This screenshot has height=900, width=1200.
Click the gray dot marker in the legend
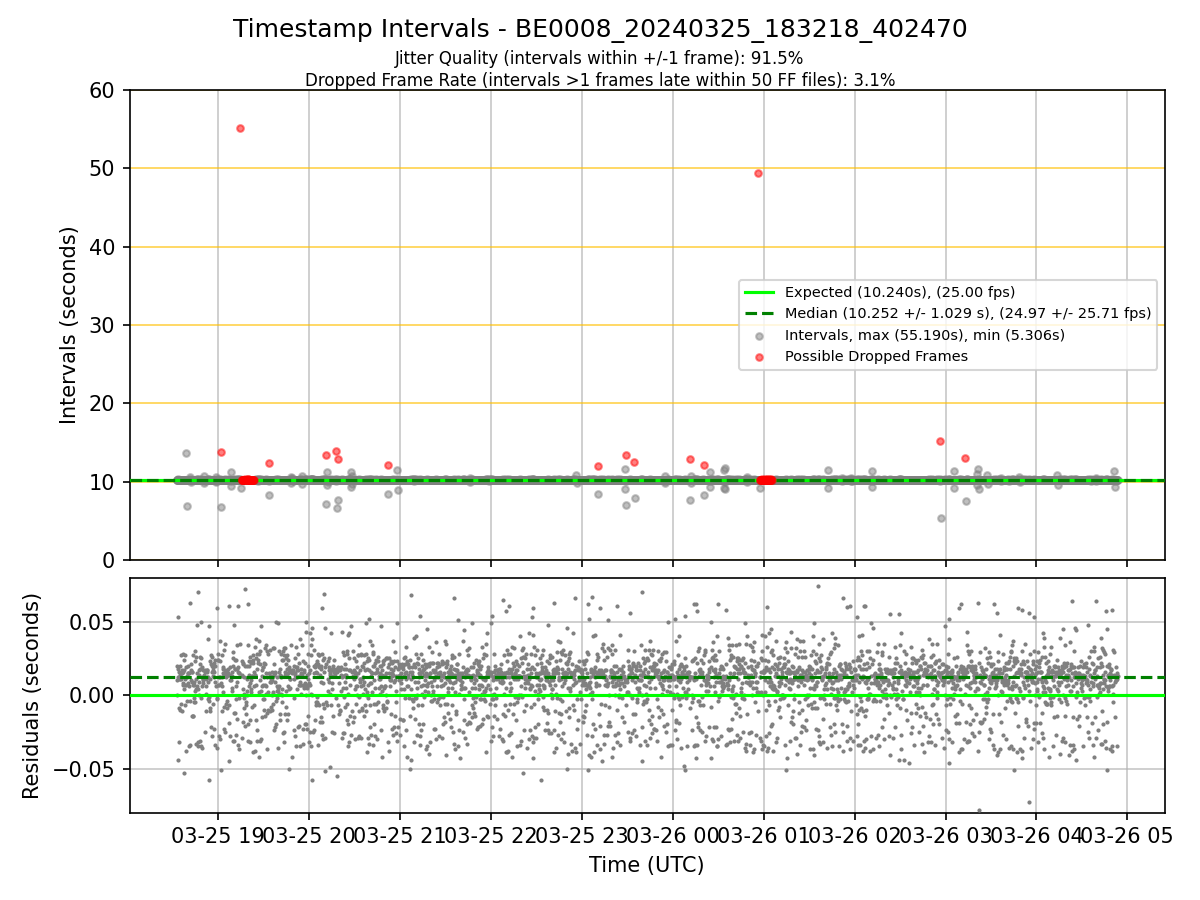point(760,335)
